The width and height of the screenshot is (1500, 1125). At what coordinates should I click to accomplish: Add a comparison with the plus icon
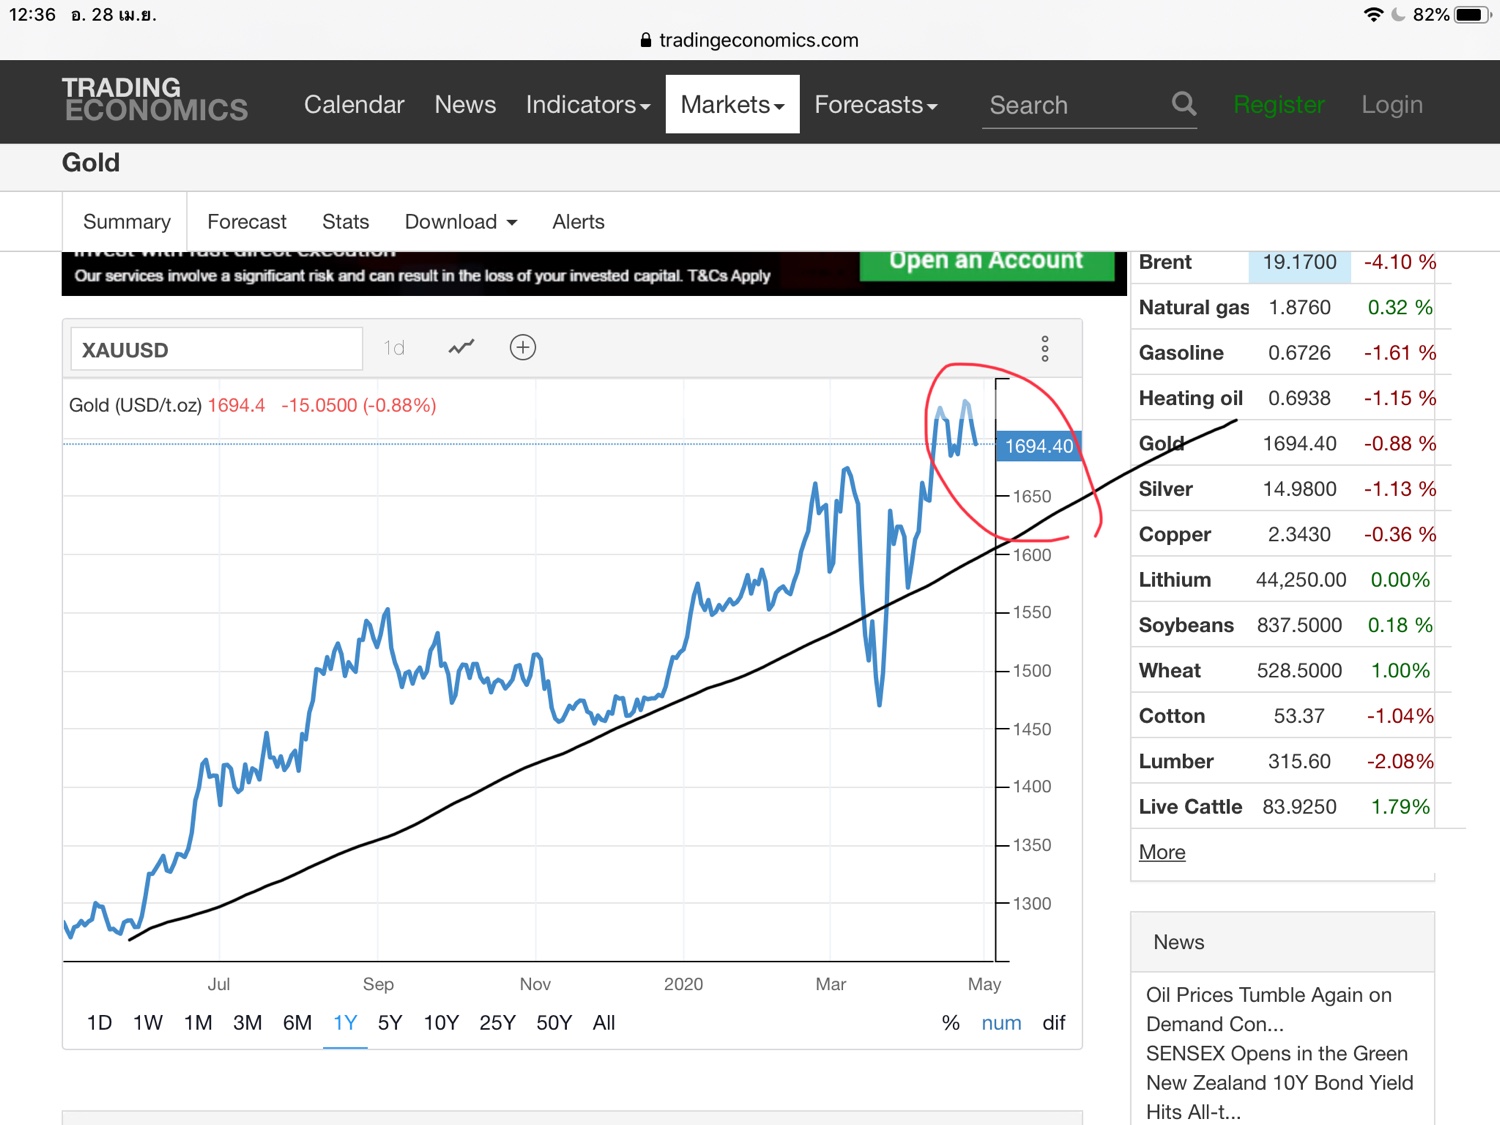tap(523, 348)
